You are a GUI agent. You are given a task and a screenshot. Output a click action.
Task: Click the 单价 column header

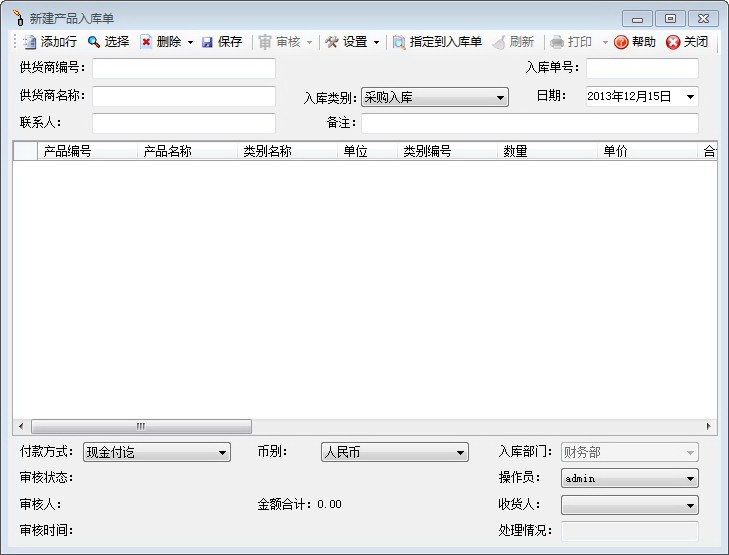(x=647, y=151)
